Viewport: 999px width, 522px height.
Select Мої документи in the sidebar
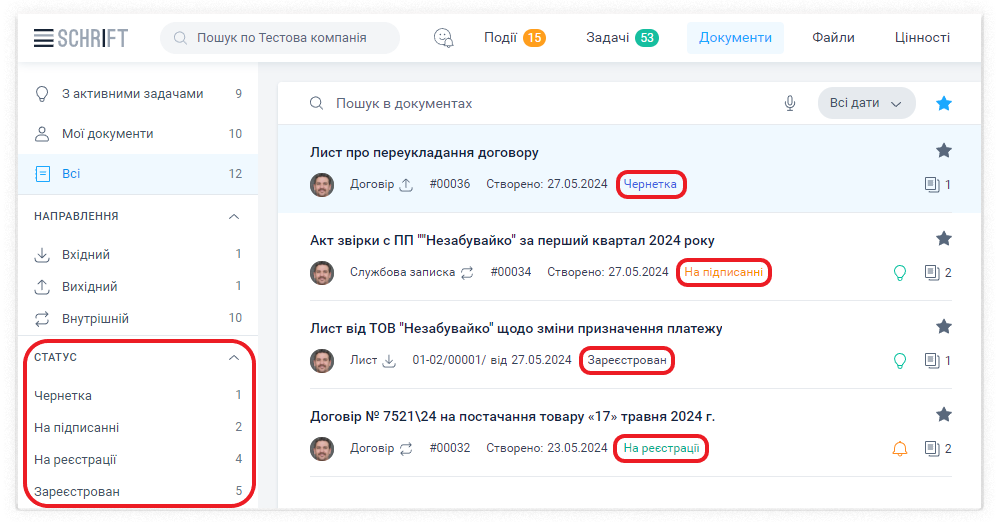(107, 134)
